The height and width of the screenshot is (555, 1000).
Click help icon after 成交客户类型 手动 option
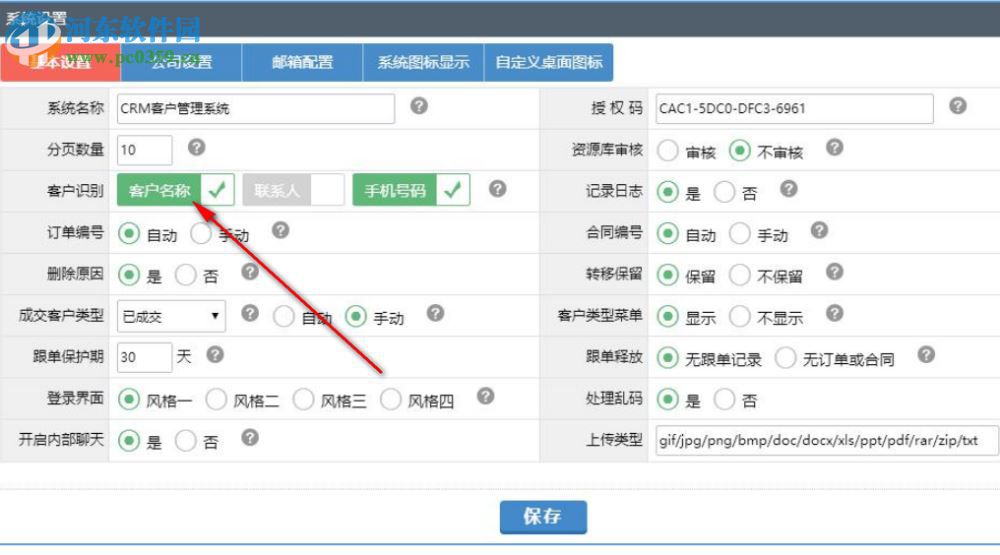click(x=436, y=313)
